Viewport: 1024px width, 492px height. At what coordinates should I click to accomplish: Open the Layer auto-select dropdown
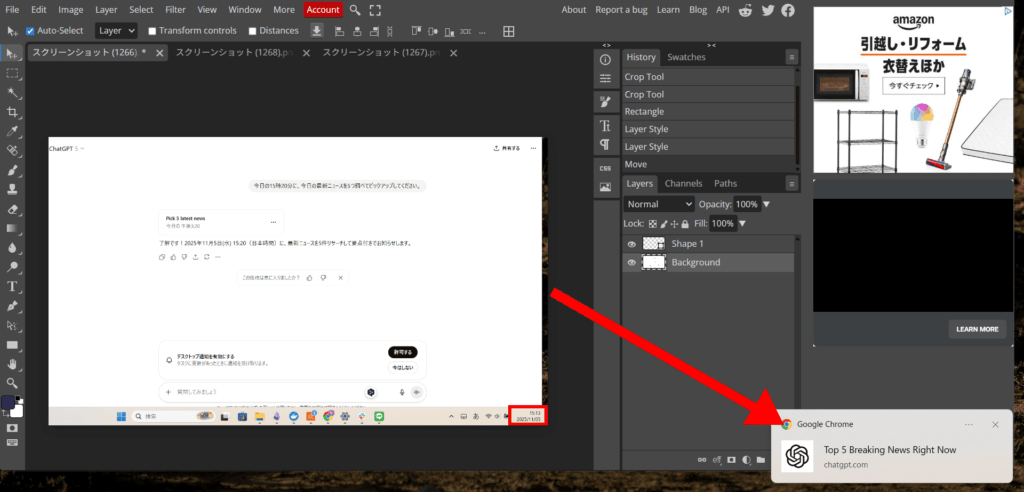coord(116,31)
